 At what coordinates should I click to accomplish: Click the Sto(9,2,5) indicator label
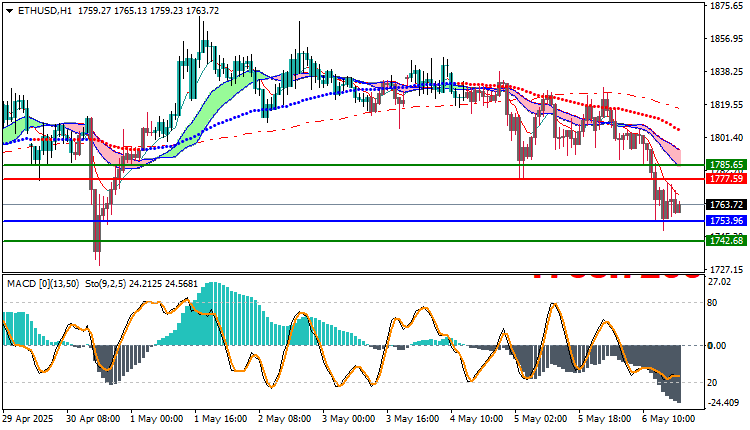(106, 284)
